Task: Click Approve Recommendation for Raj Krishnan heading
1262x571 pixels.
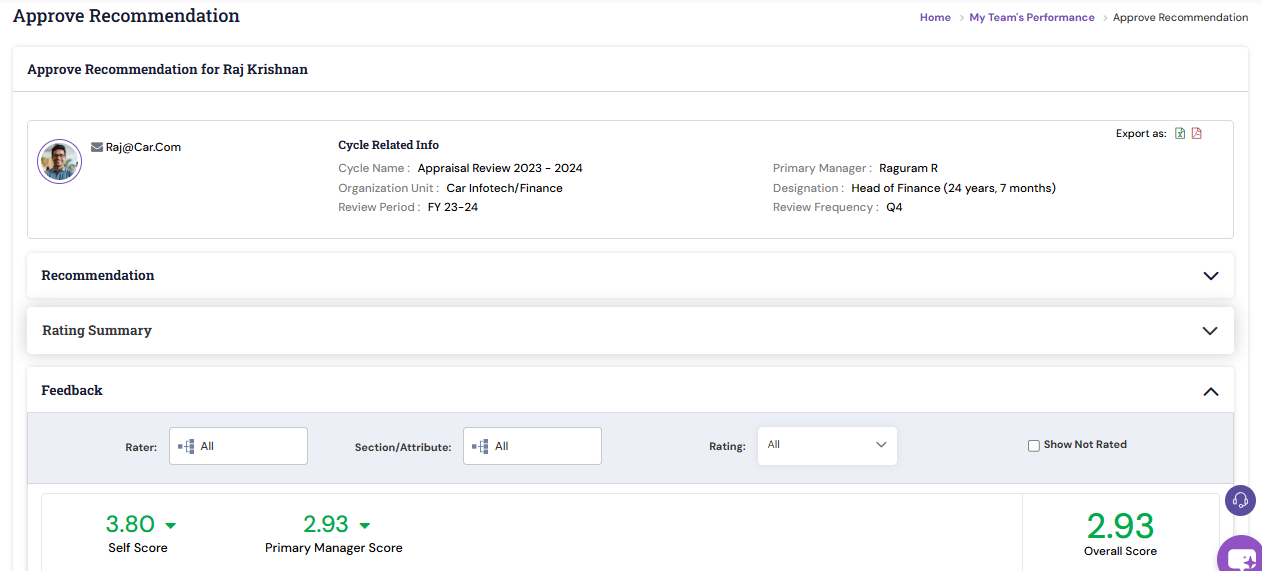Action: (167, 70)
